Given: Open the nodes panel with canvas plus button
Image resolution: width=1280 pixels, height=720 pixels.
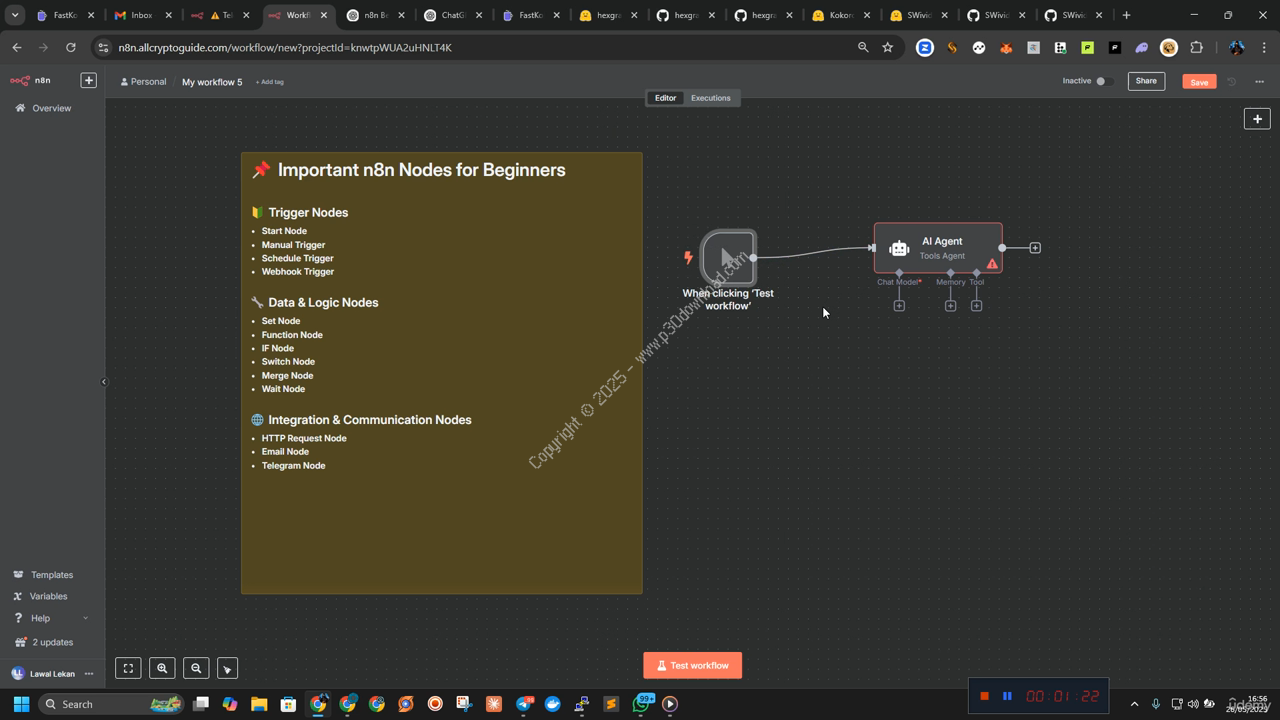Looking at the screenshot, I should tap(1257, 119).
